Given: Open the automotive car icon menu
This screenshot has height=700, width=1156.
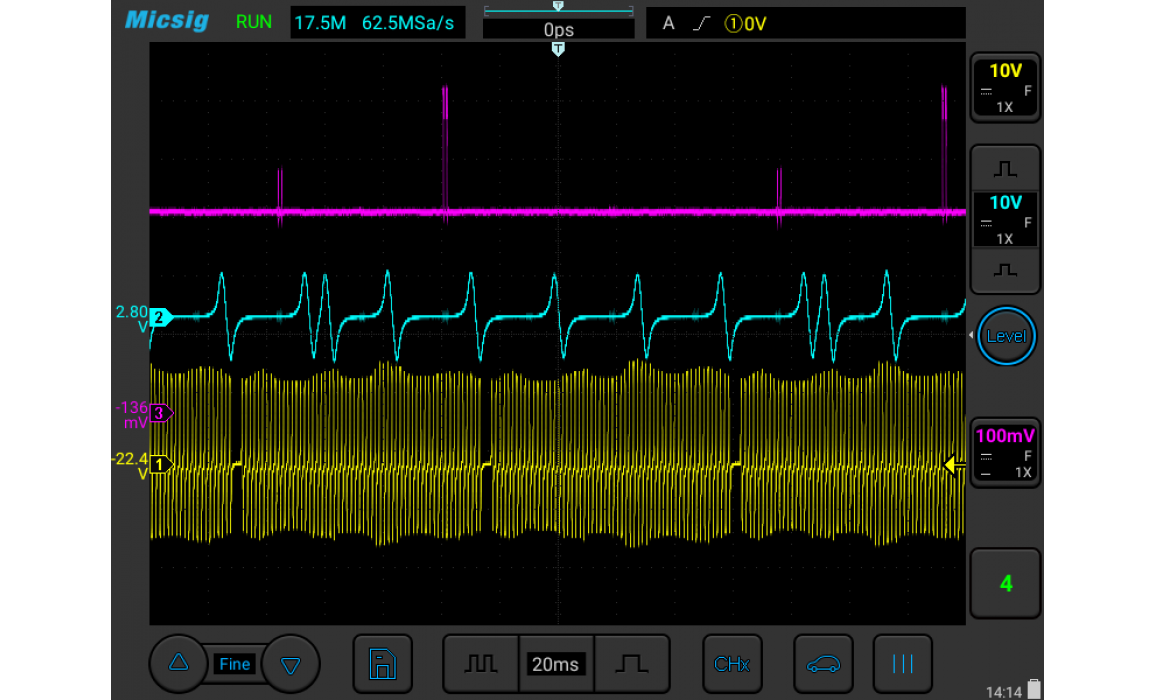Looking at the screenshot, I should 823,664.
